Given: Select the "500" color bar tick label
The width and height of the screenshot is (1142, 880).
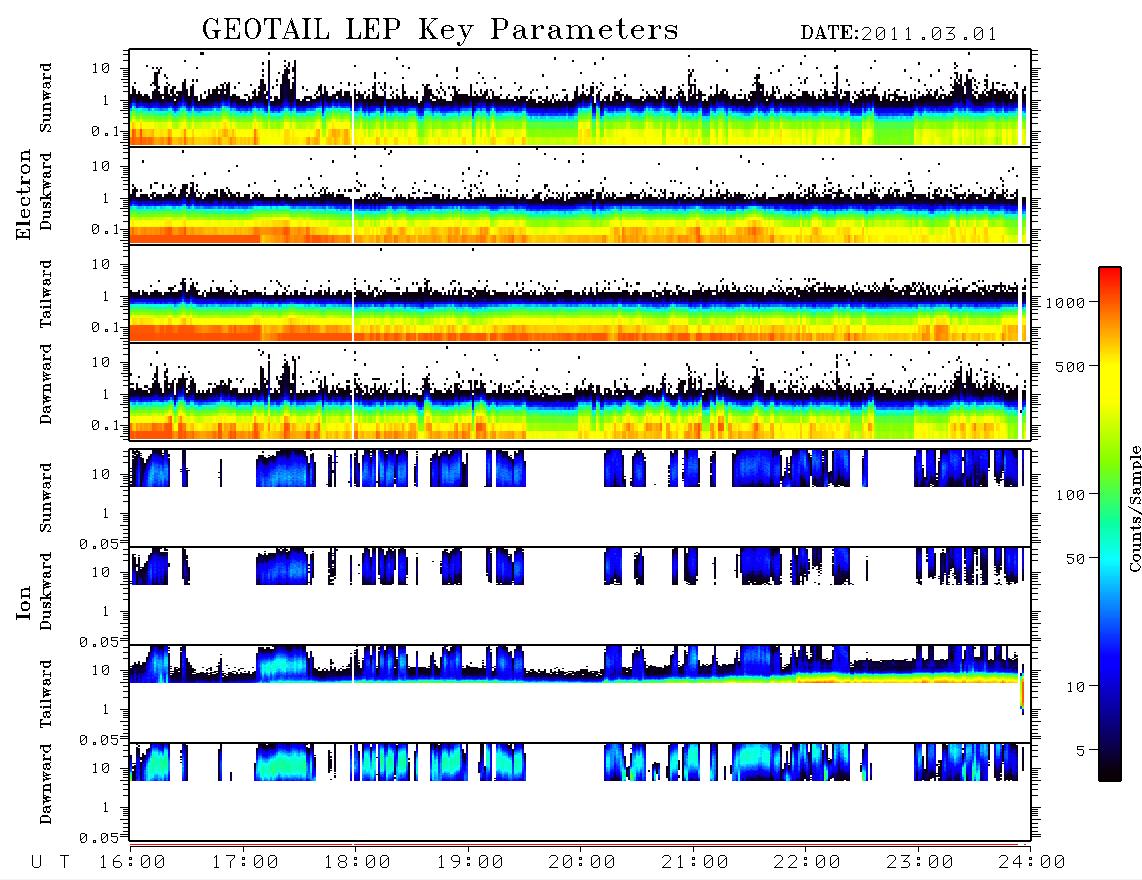Looking at the screenshot, I should [1071, 366].
